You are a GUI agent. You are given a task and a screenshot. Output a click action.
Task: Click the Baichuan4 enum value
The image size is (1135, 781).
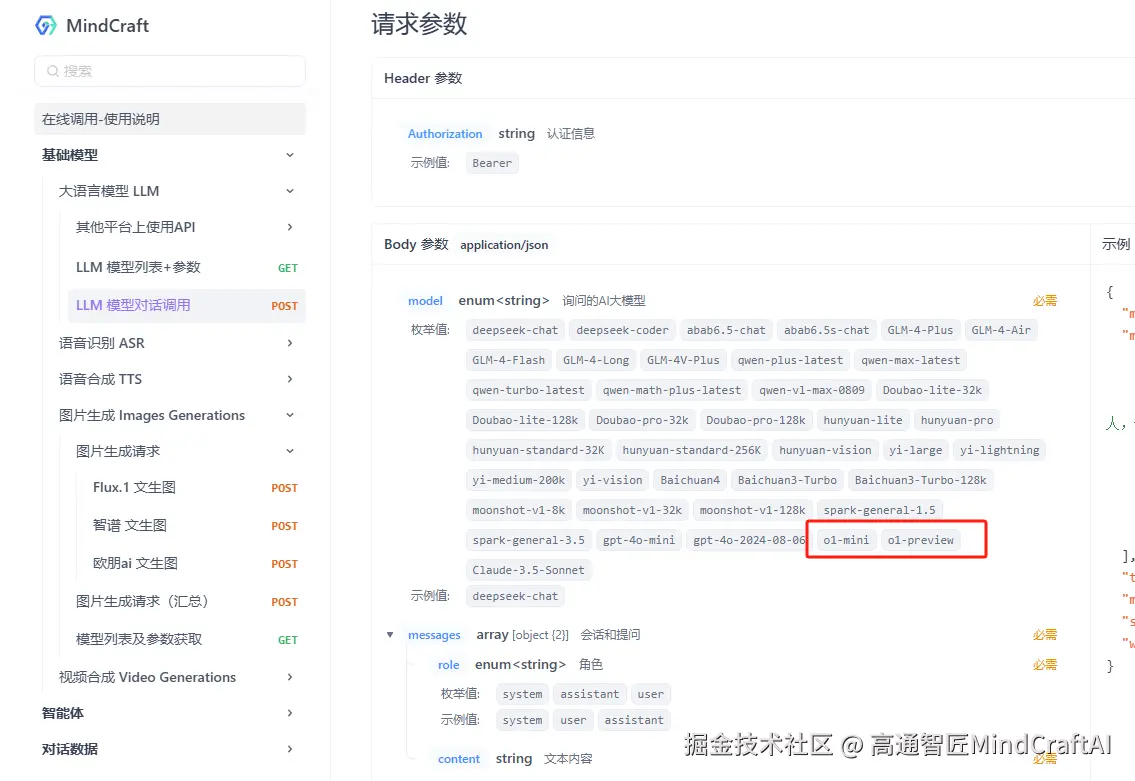pyautogui.click(x=690, y=480)
